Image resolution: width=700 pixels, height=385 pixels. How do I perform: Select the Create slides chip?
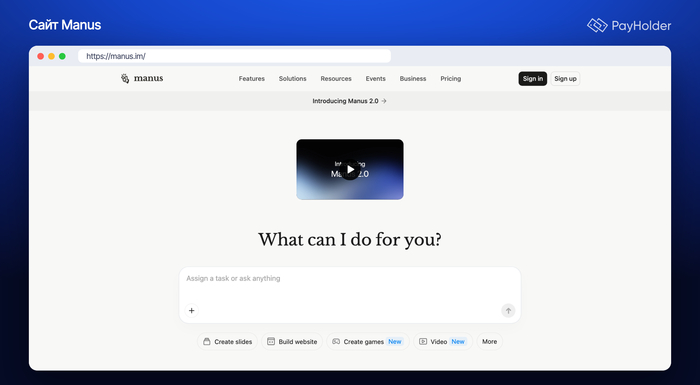click(x=228, y=342)
